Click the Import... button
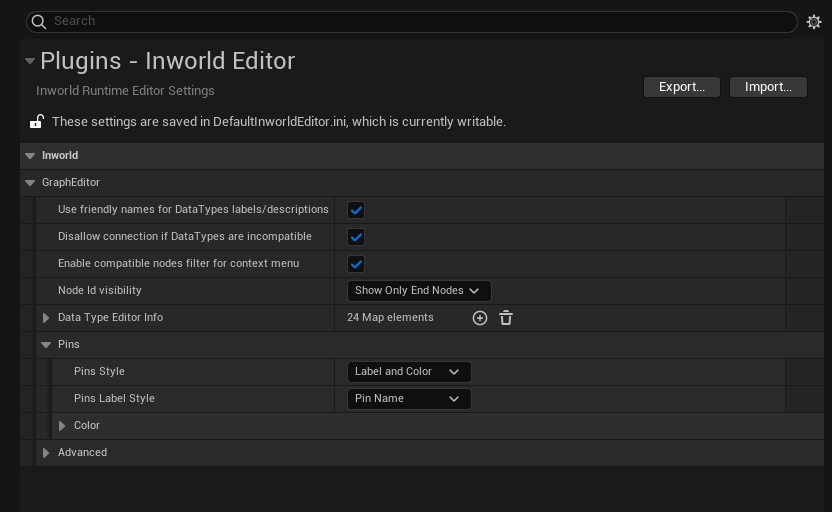The image size is (832, 512). (768, 87)
